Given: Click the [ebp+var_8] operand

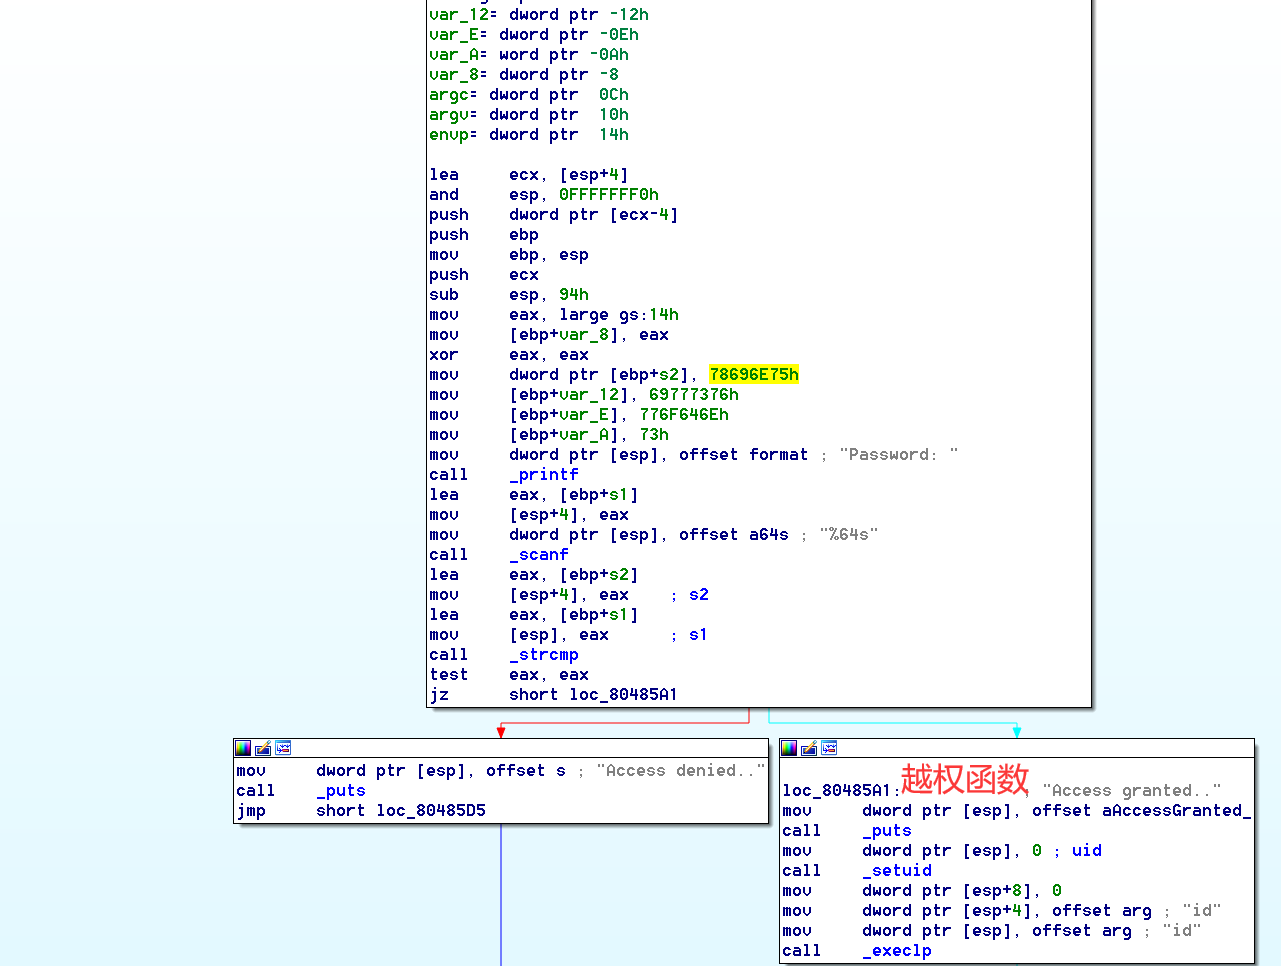Looking at the screenshot, I should pos(569,335).
